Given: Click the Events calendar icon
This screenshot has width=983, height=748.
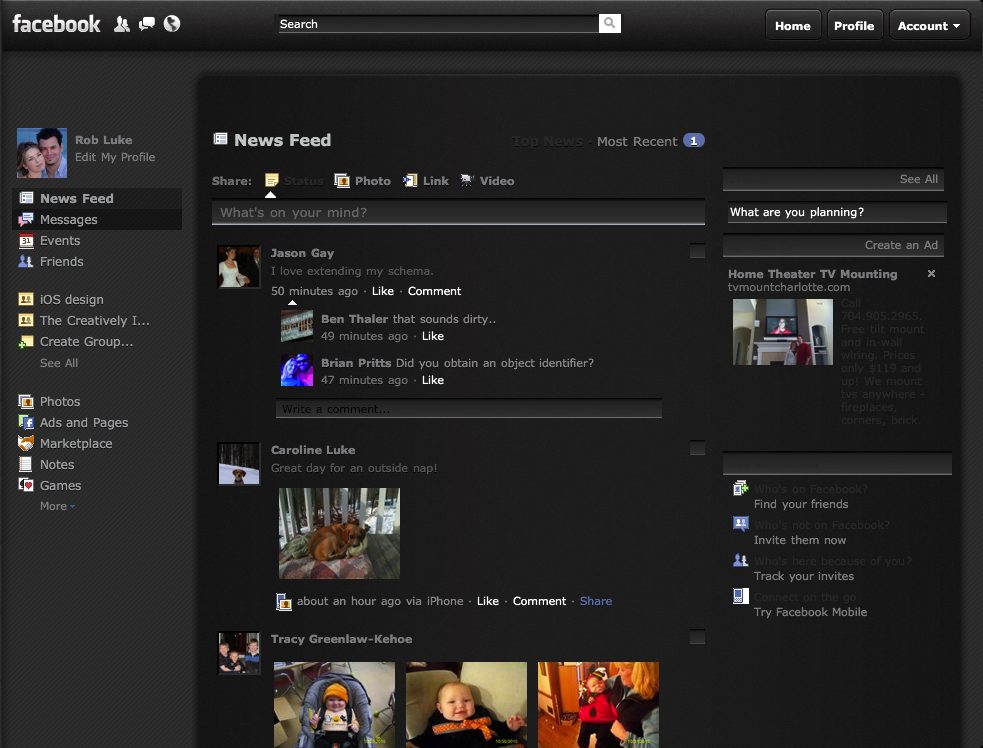Looking at the screenshot, I should coord(26,241).
